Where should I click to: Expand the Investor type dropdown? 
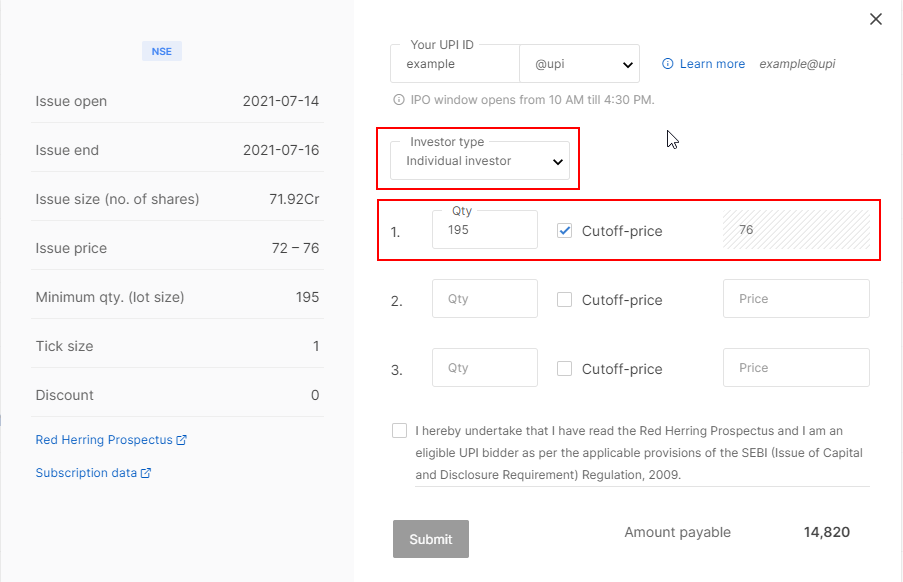pyautogui.click(x=480, y=161)
